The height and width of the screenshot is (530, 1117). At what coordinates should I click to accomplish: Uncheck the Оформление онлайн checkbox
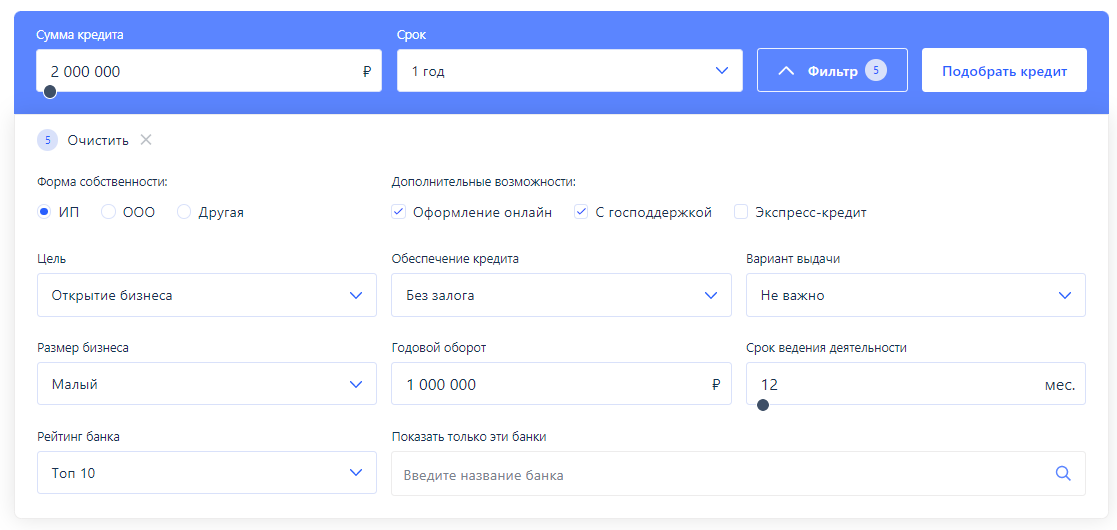pos(399,212)
